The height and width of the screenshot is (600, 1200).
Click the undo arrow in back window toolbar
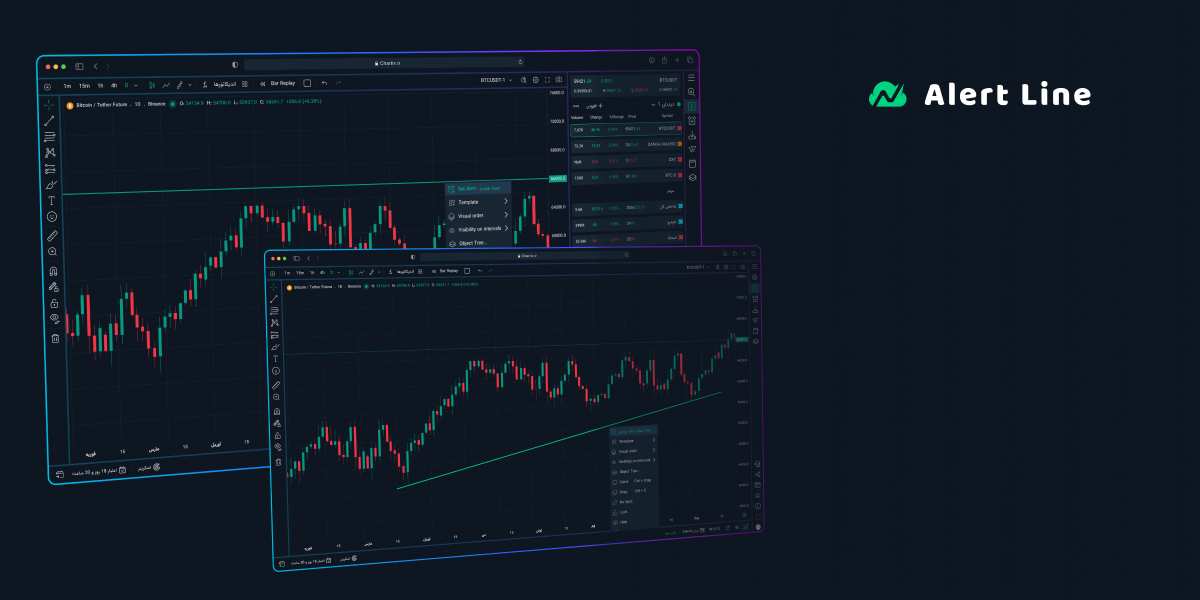[x=324, y=83]
